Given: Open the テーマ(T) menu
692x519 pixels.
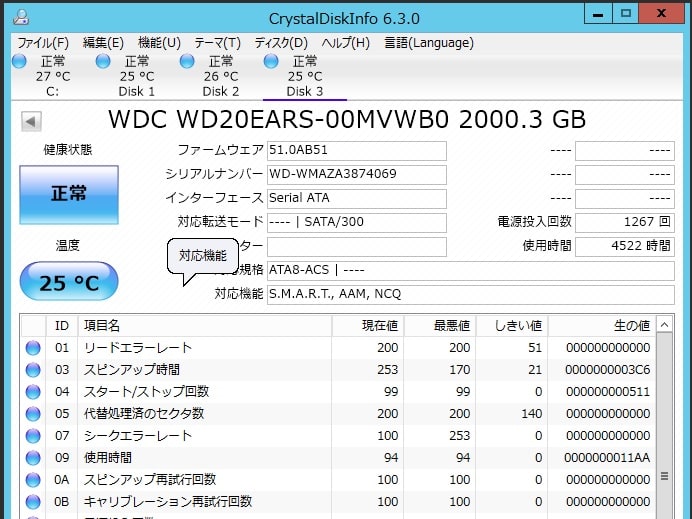Looking at the screenshot, I should 218,43.
